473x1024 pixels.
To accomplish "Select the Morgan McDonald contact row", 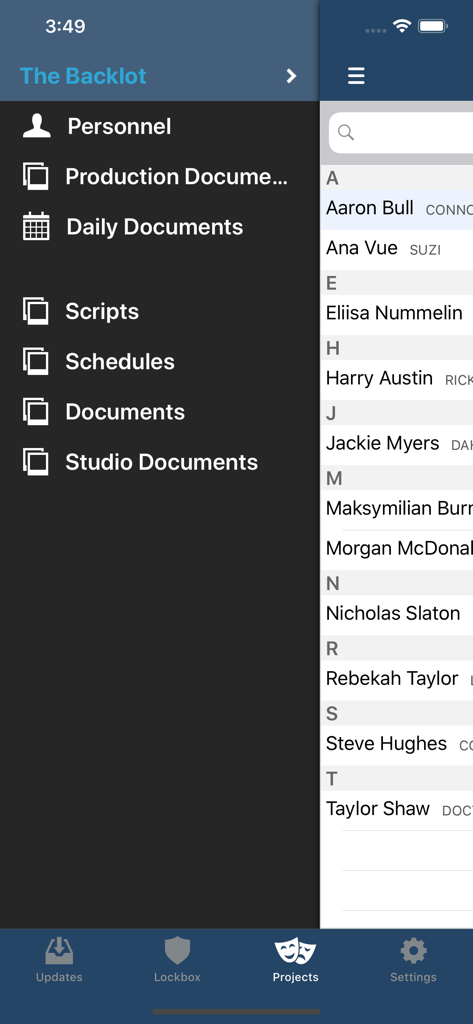I will (x=397, y=549).
